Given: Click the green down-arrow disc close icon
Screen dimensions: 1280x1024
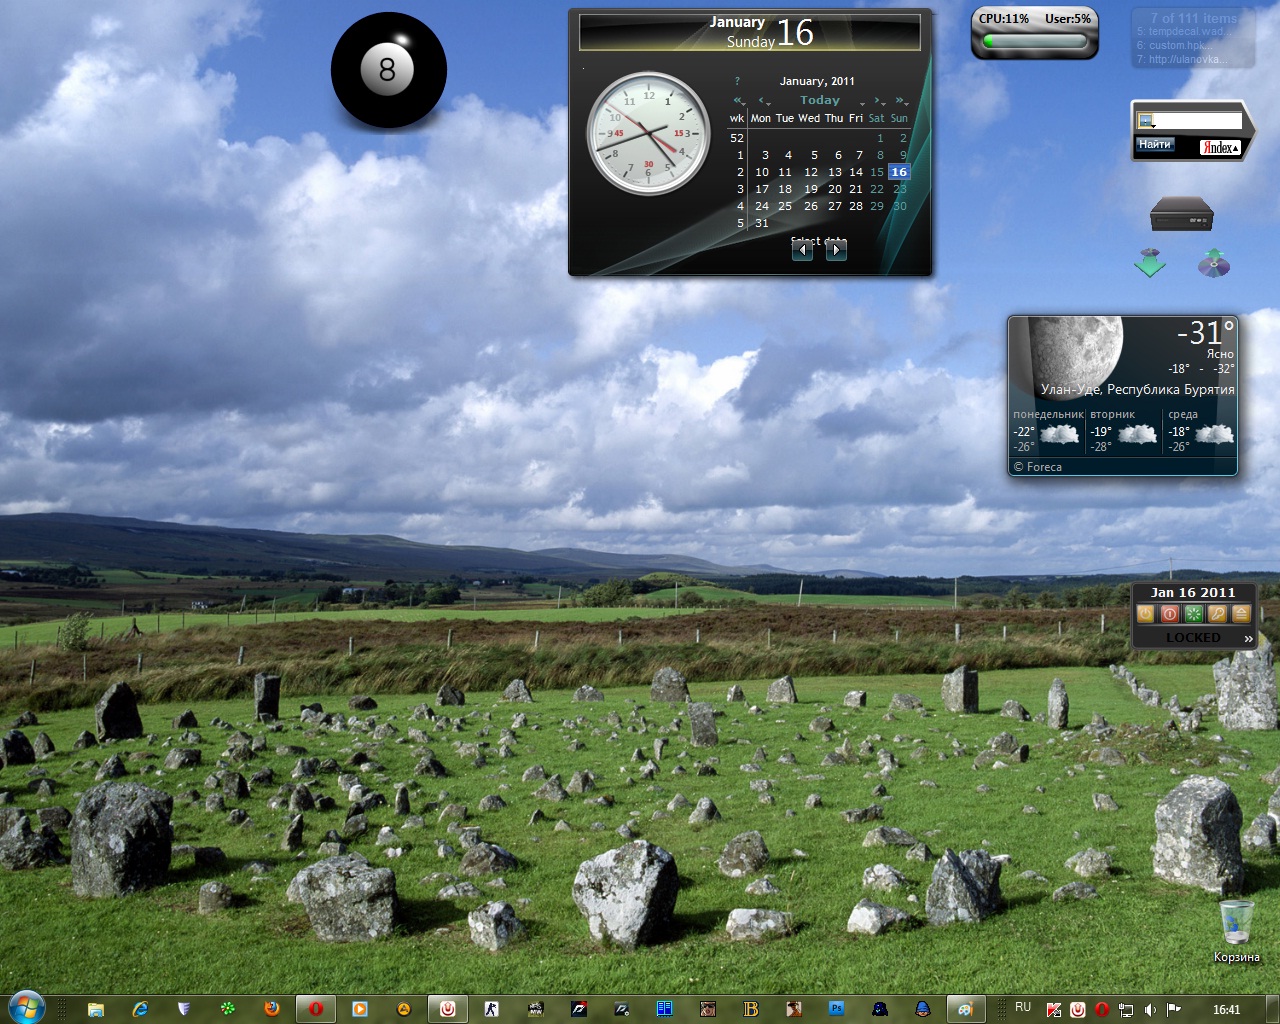Looking at the screenshot, I should click(x=1150, y=263).
